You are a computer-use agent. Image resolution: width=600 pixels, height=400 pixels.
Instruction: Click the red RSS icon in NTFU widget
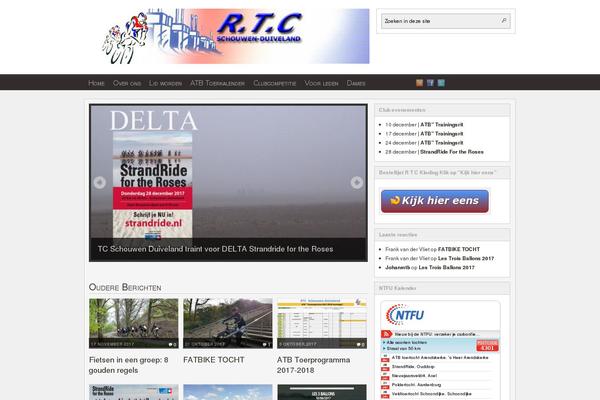pyautogui.click(x=386, y=334)
